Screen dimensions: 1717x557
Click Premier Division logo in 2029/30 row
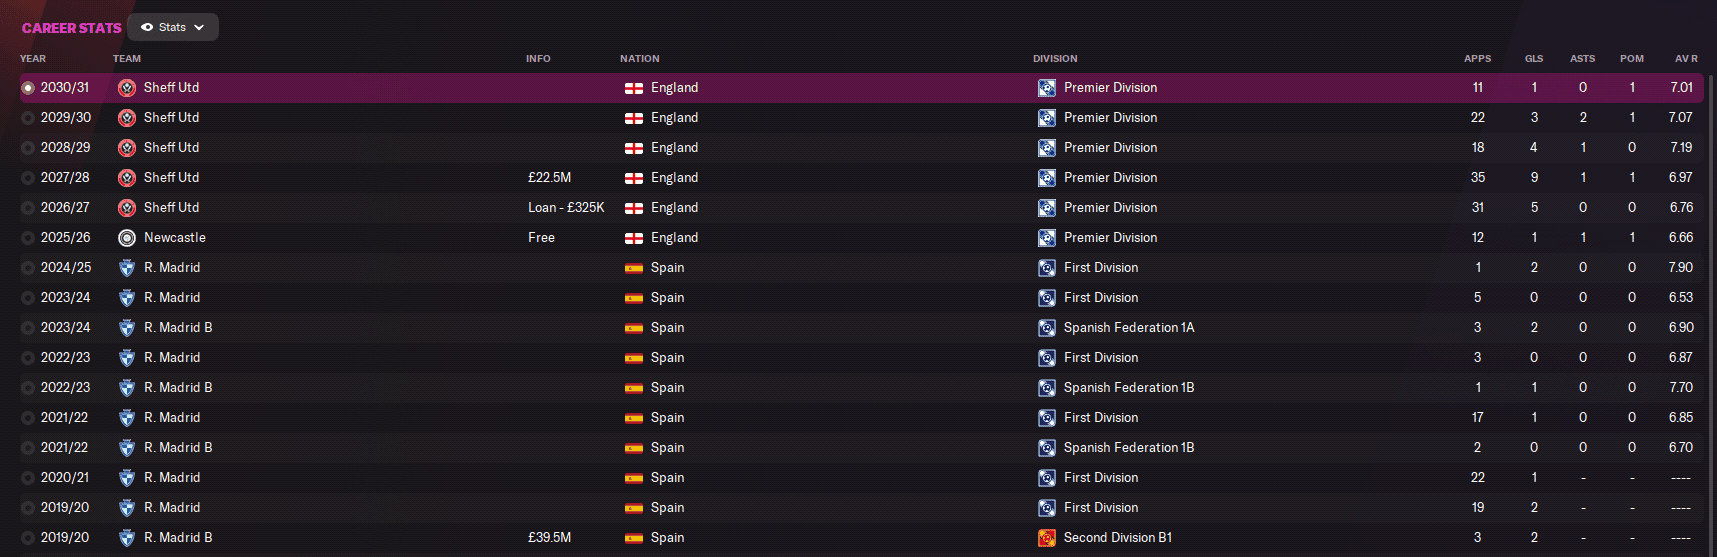pyautogui.click(x=1046, y=118)
